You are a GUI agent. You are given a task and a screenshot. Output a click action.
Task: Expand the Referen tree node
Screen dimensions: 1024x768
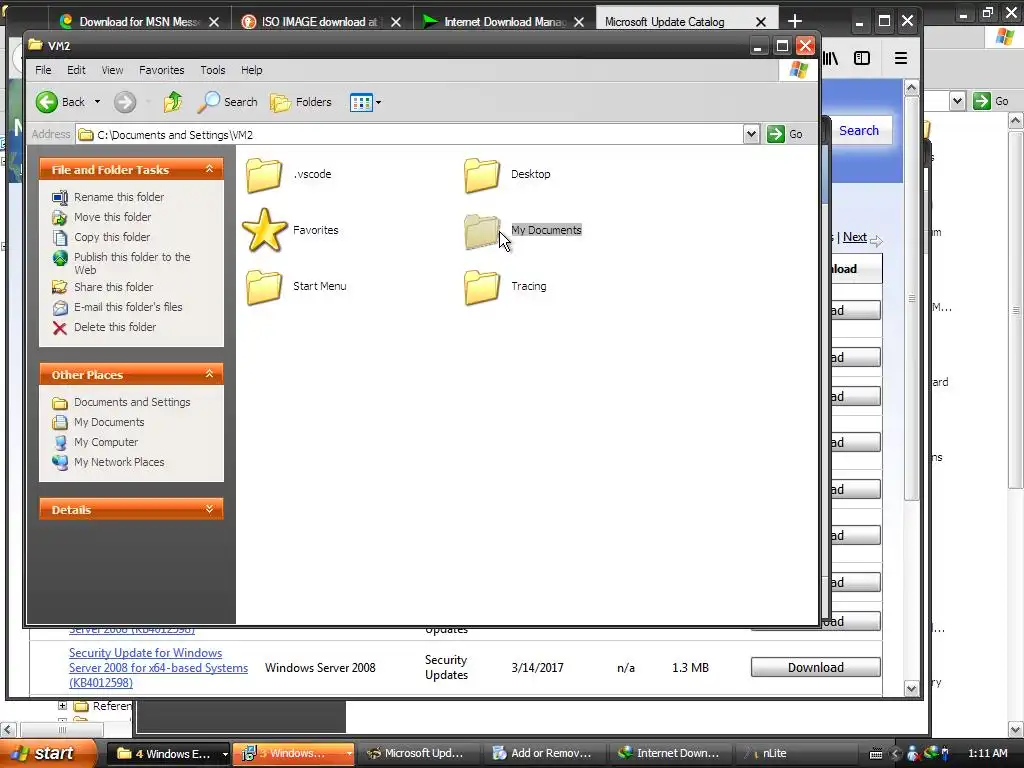tap(62, 705)
